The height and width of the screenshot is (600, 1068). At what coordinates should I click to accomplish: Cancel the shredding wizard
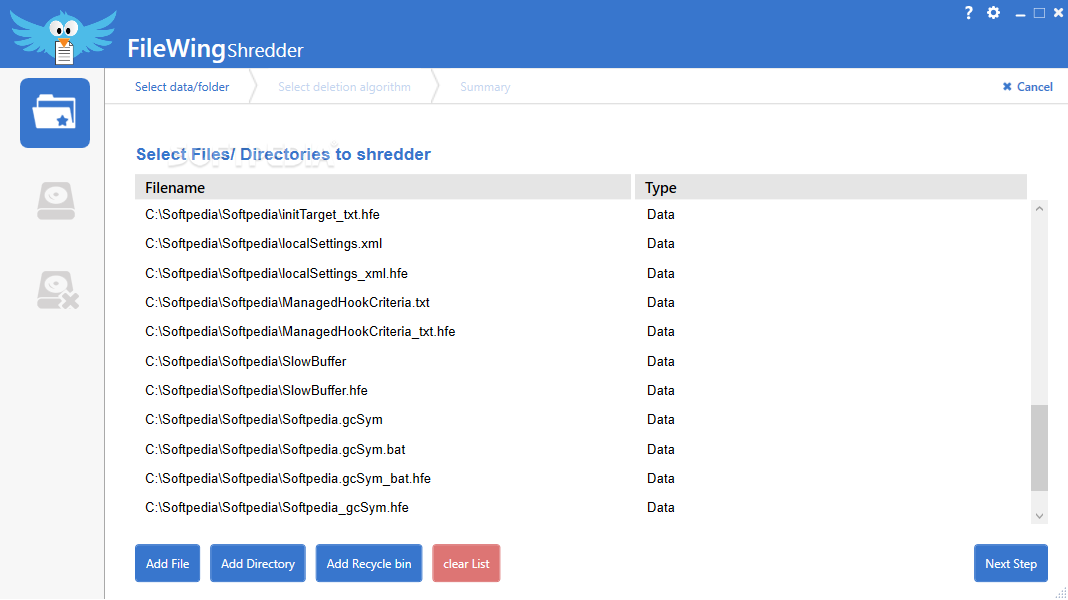coord(1027,86)
